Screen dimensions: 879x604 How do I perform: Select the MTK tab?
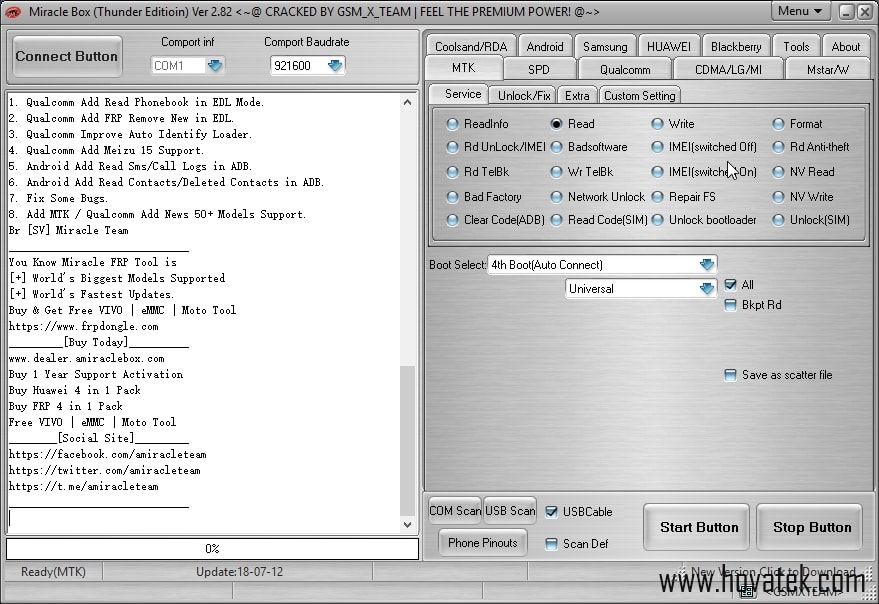tap(464, 68)
